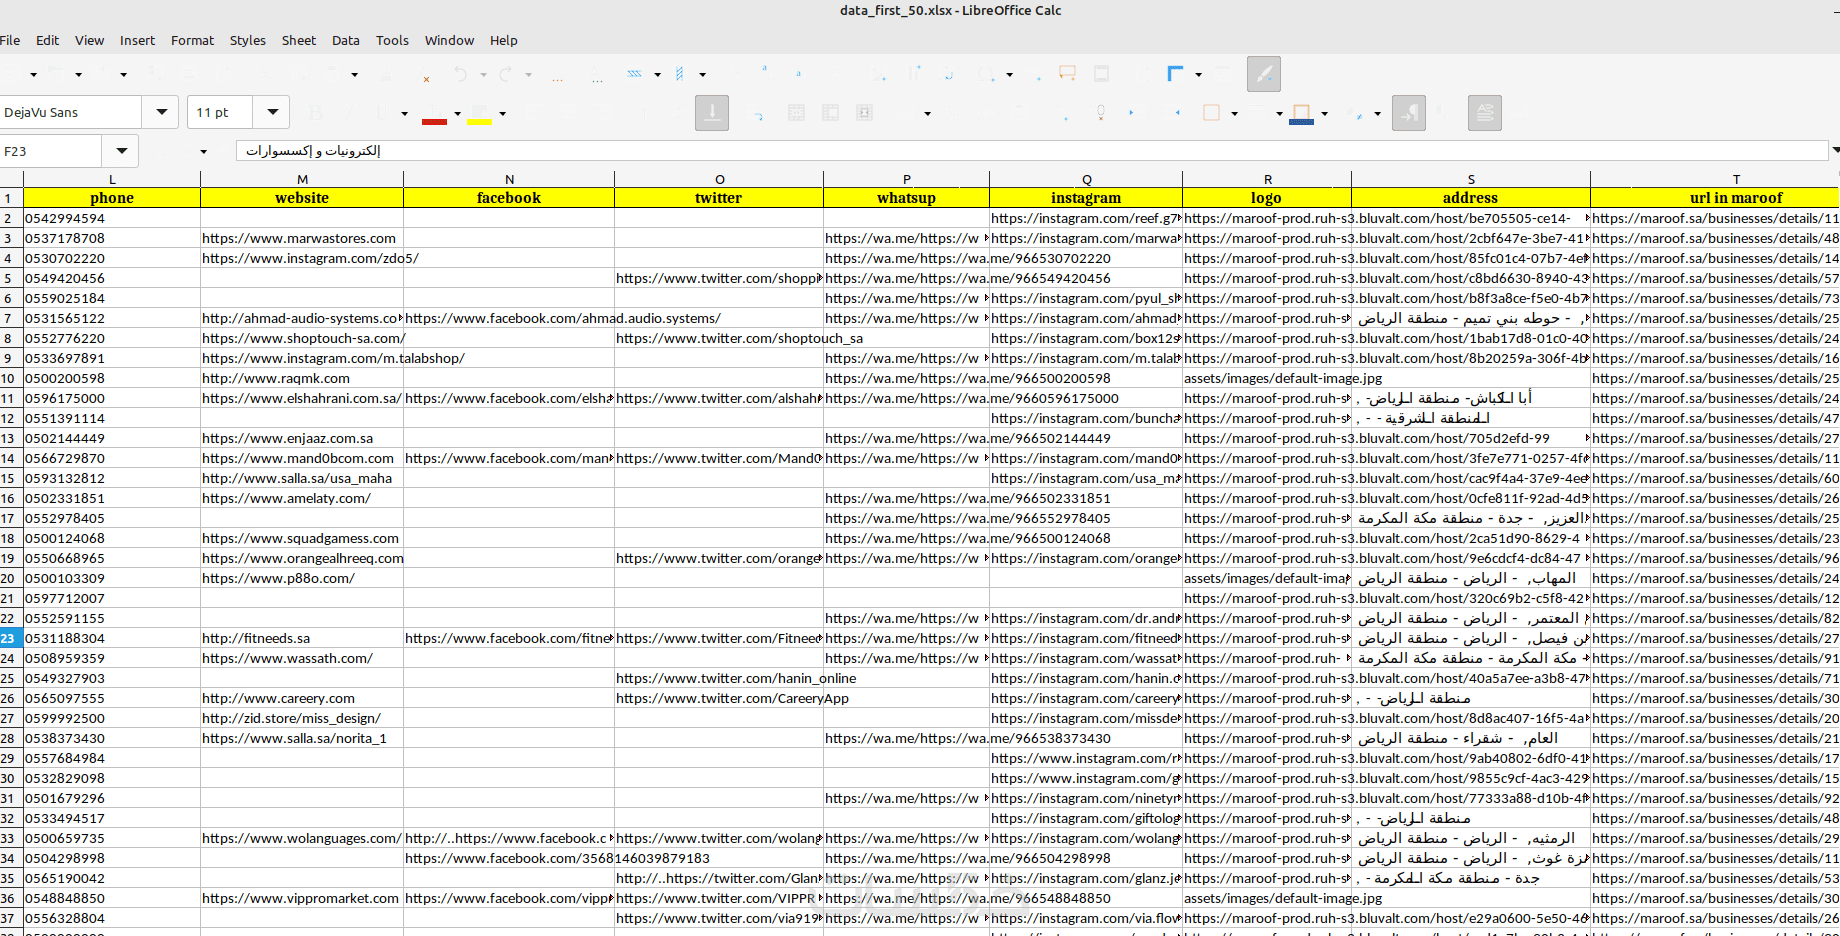Open the Undo history dropdown arrow
The image size is (1840, 936).
(x=483, y=75)
